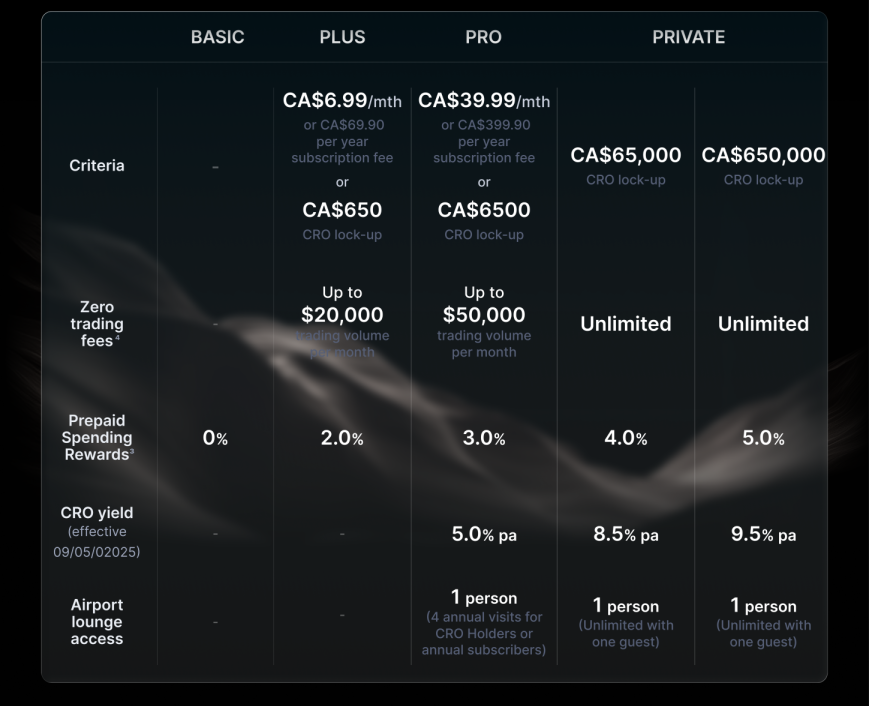Viewport: 869px width, 706px height.
Task: Click the 0% Basic spending rewards value
Action: point(216,438)
